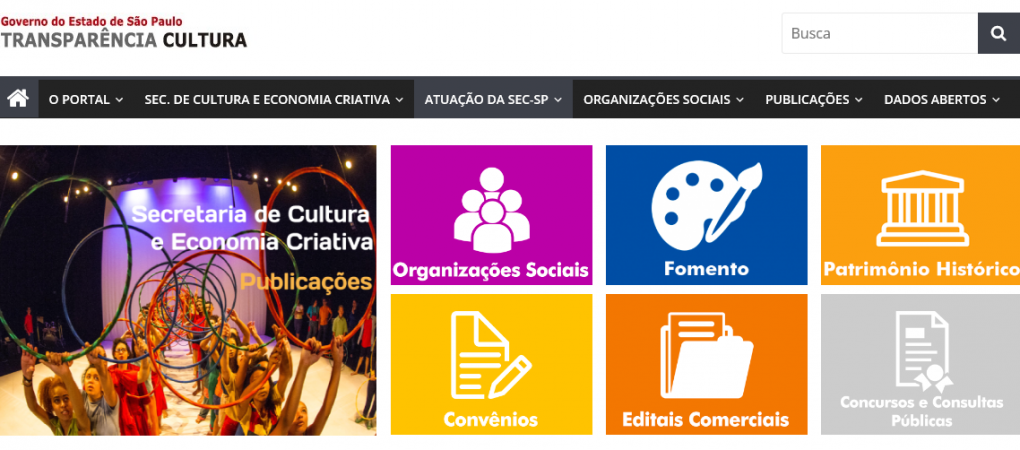Open the Publicações navigation menu
This screenshot has width=1020, height=450.
click(x=814, y=99)
